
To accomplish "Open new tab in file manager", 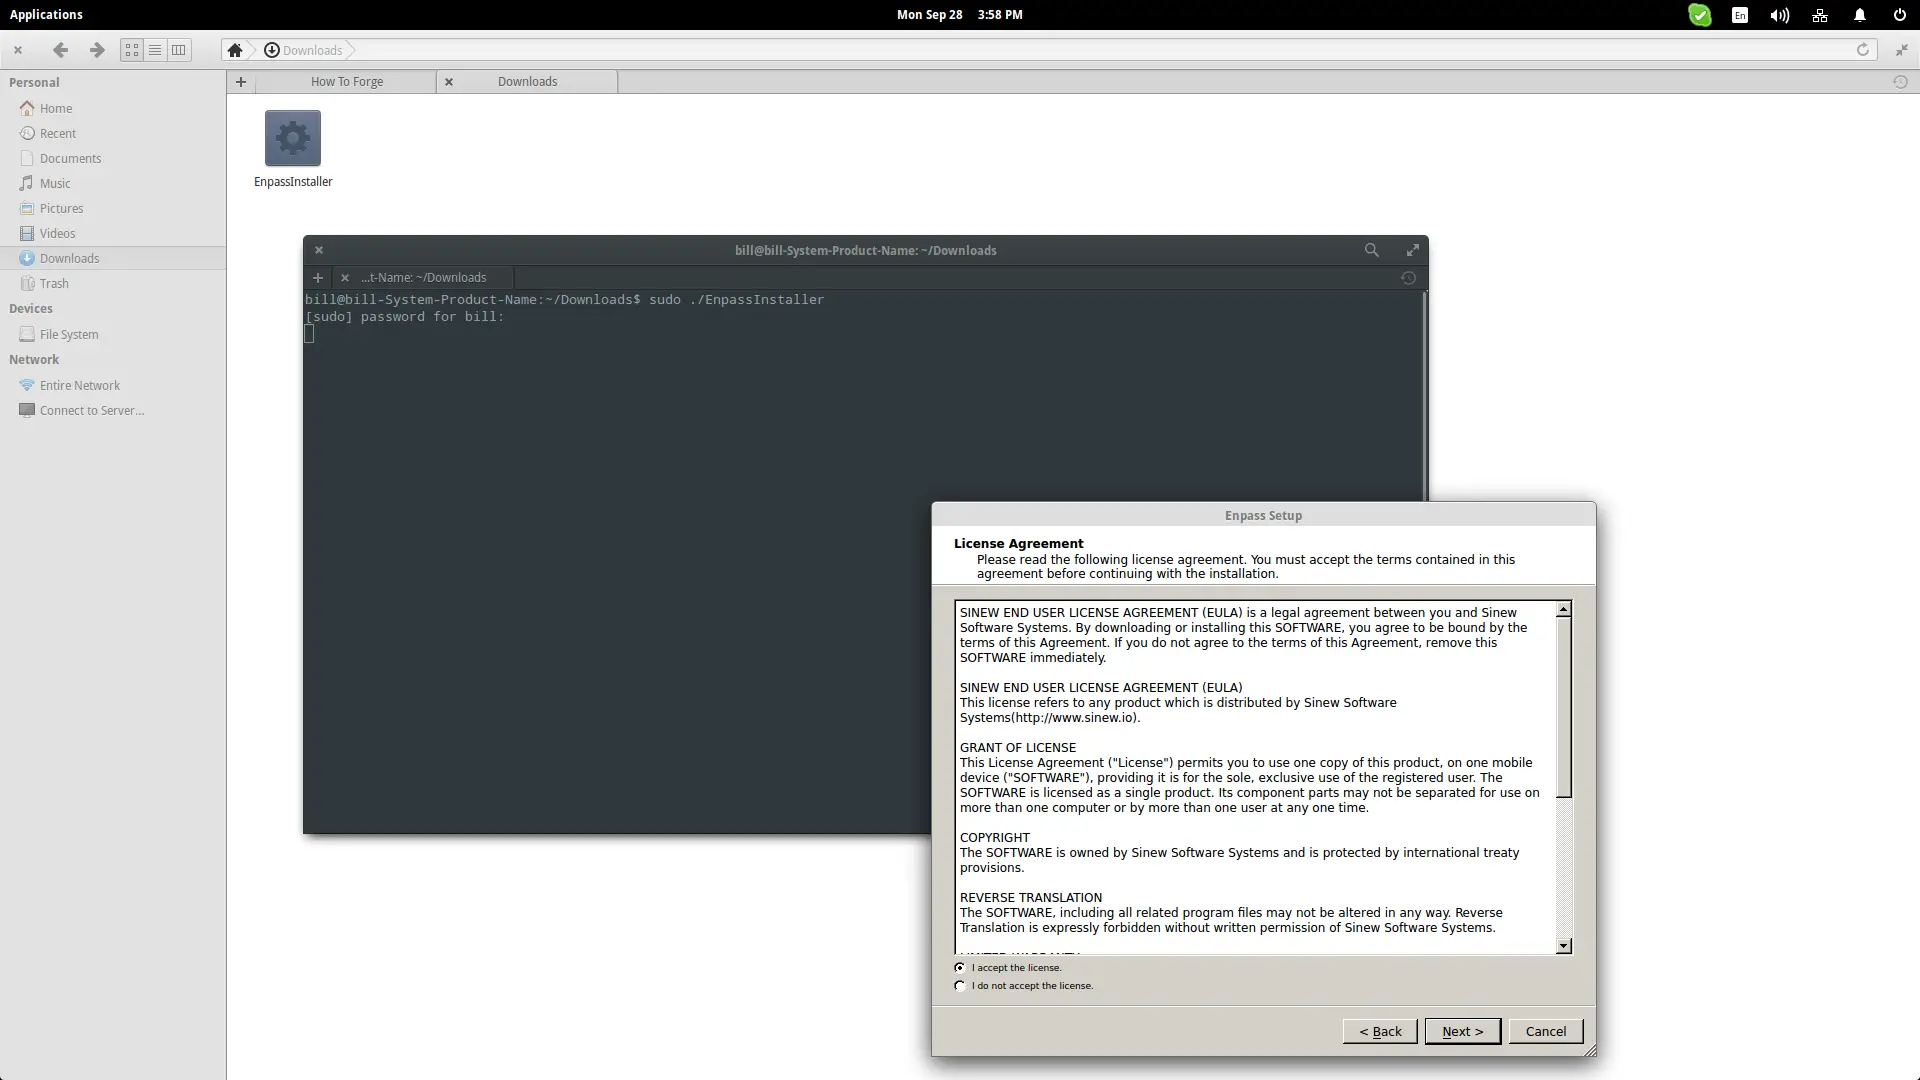I will click(x=241, y=82).
